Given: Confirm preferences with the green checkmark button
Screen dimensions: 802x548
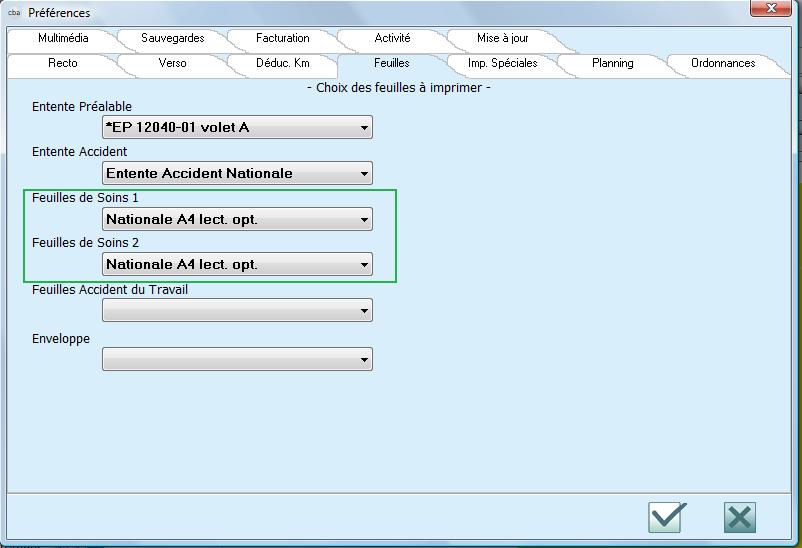Looking at the screenshot, I should click(x=666, y=517).
